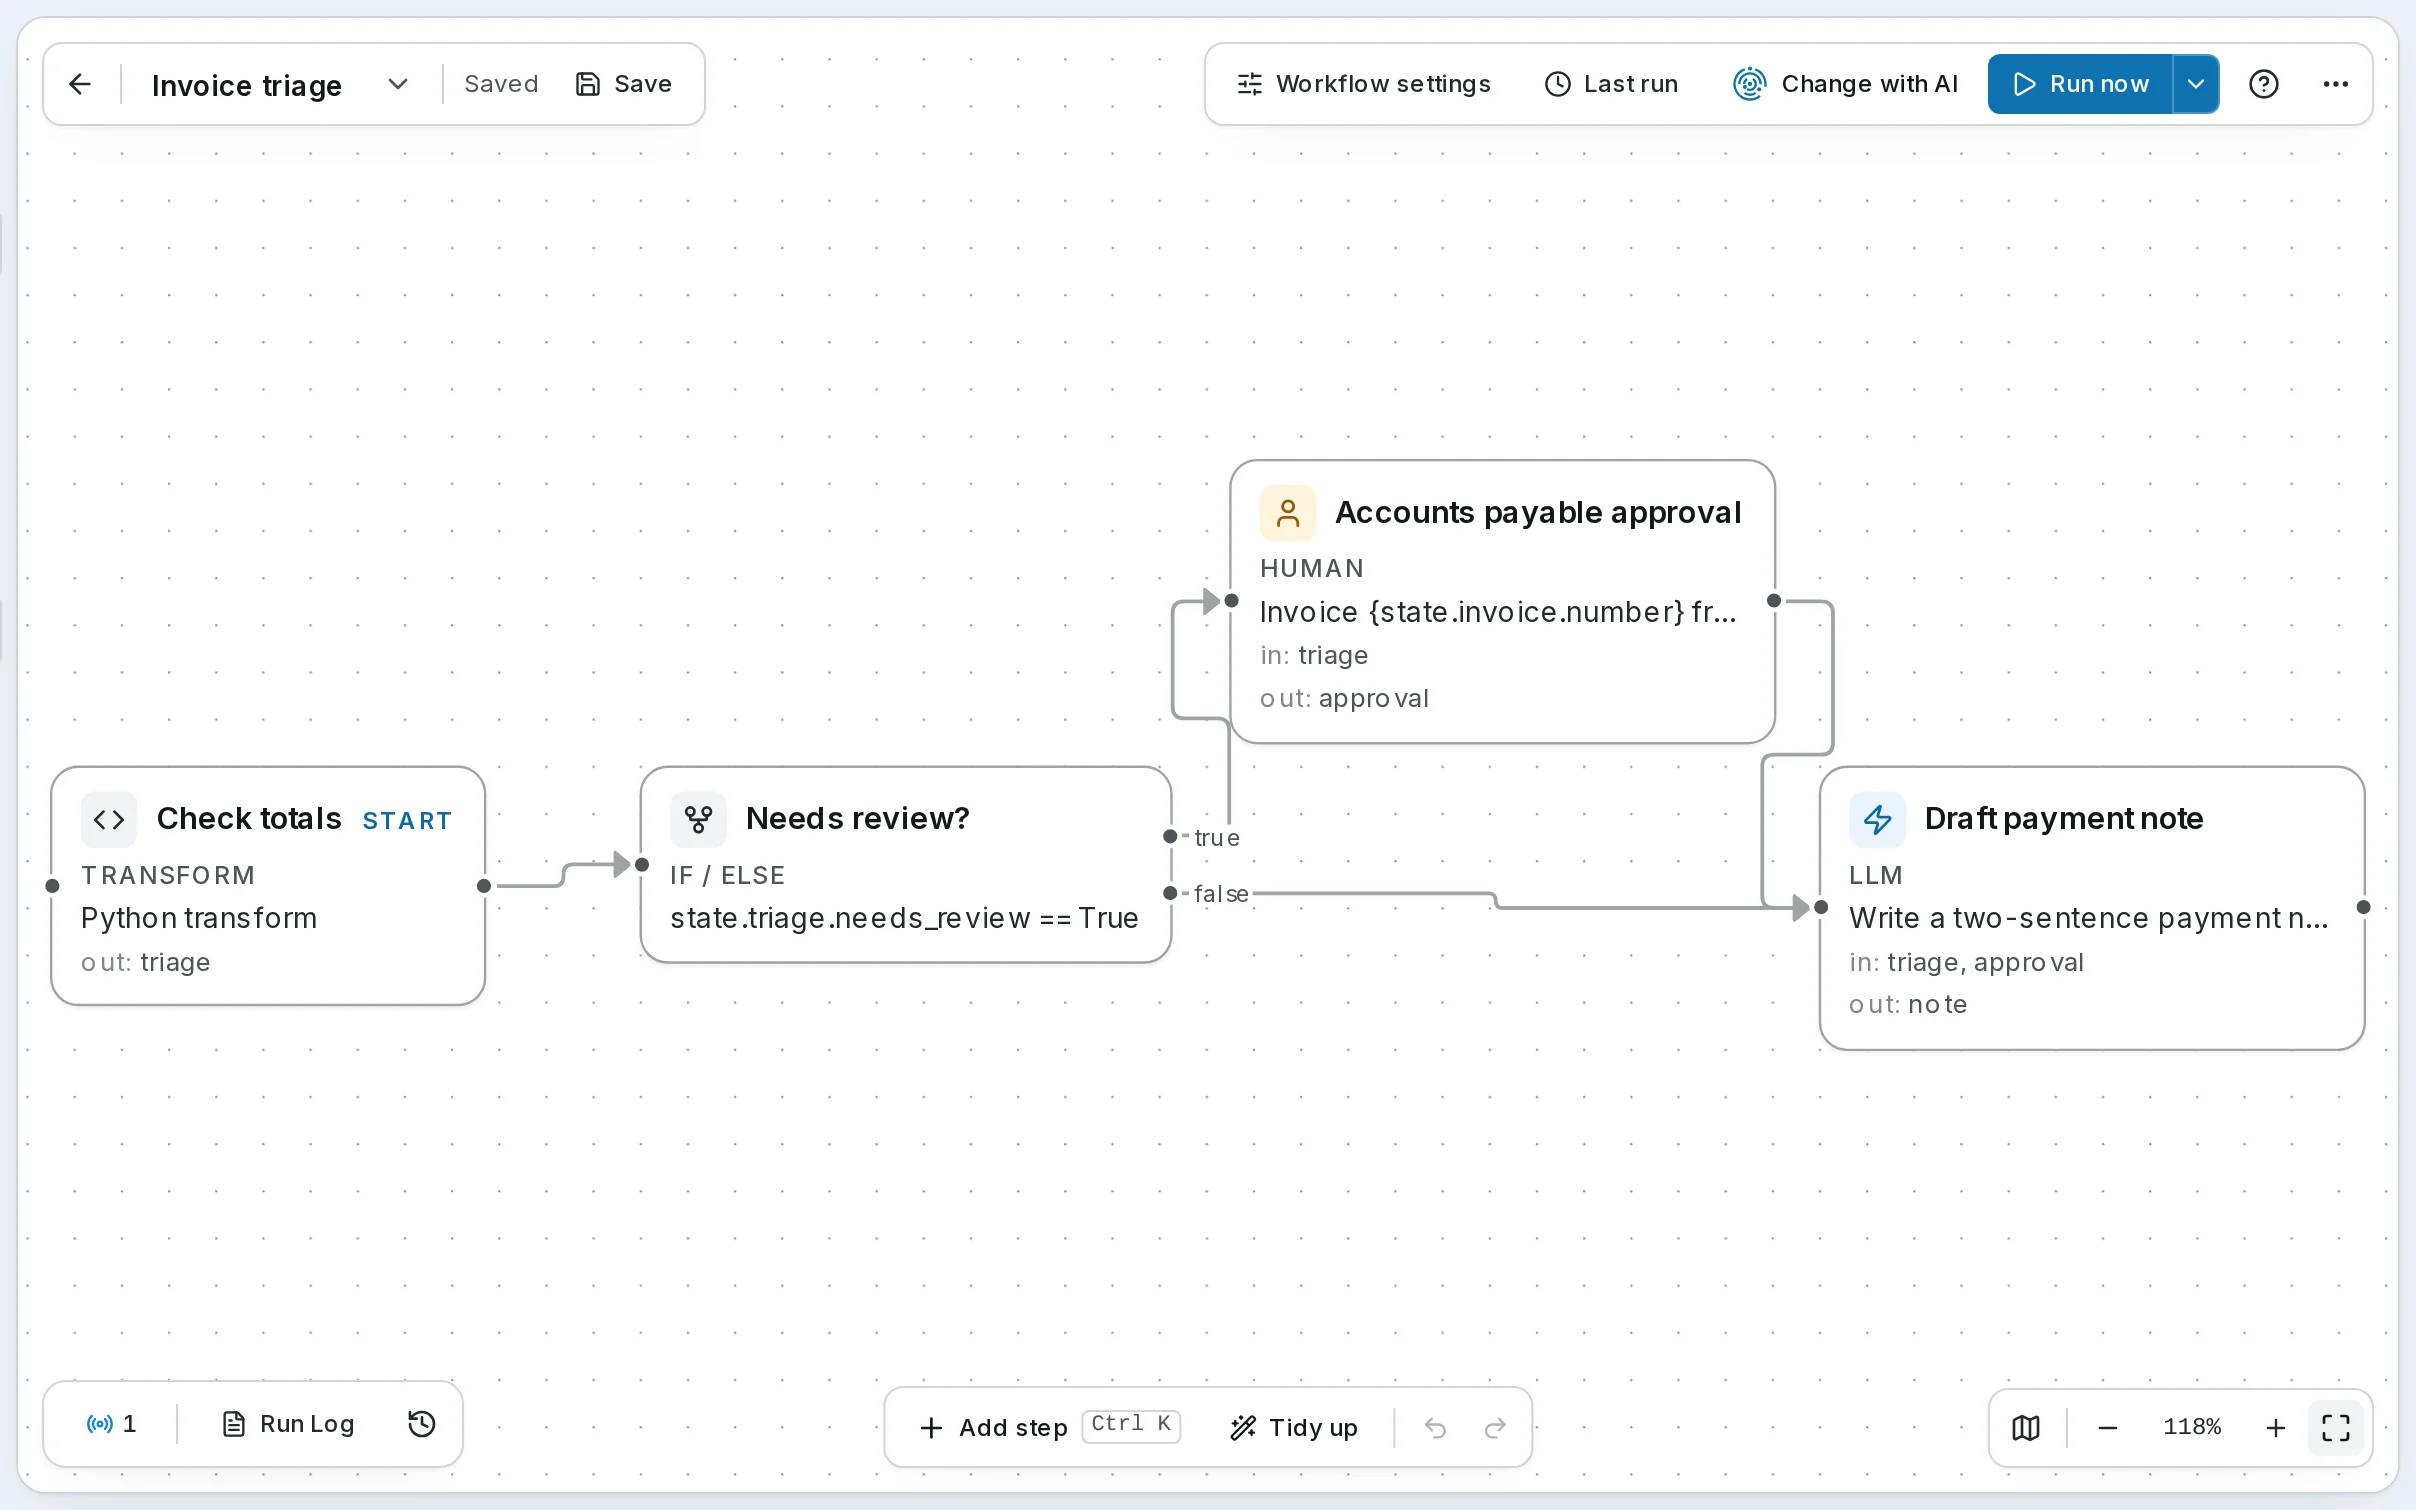
Task: Open the more options ellipsis menu
Action: [x=2336, y=84]
